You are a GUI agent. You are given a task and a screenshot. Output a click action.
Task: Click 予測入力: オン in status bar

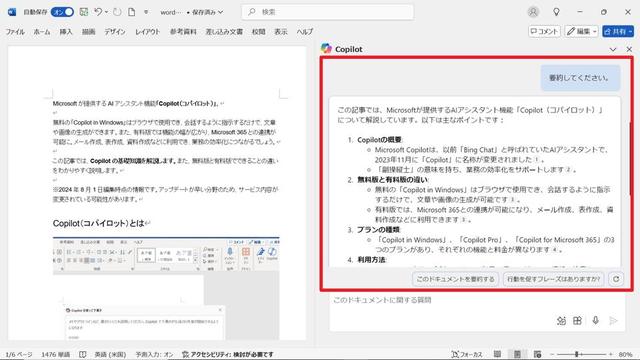[154, 354]
